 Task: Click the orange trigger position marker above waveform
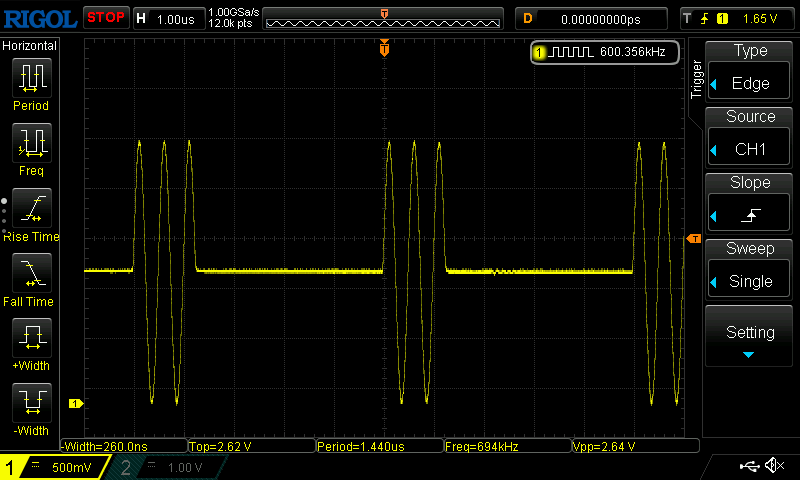pyautogui.click(x=384, y=48)
